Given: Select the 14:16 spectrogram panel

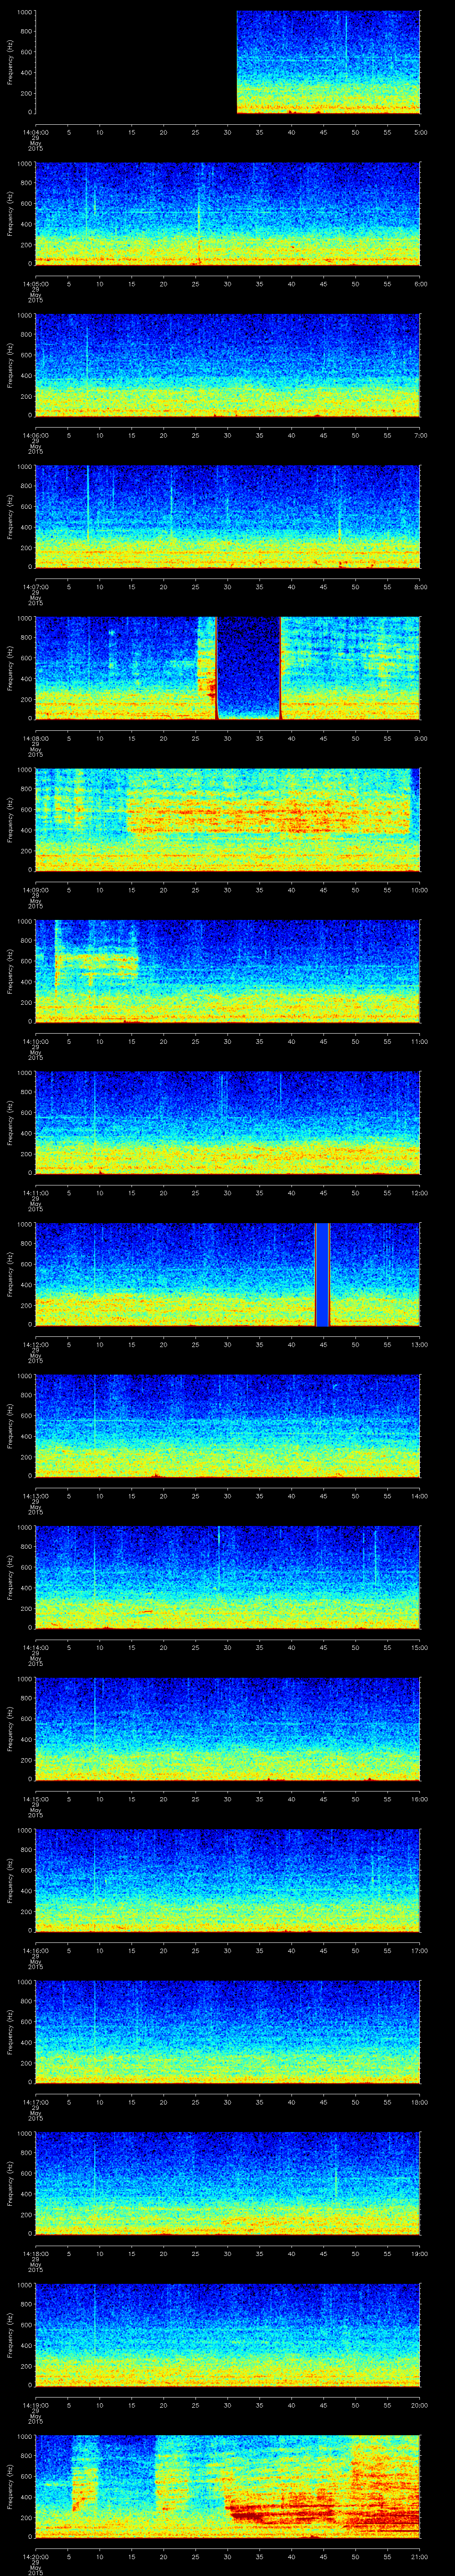Looking at the screenshot, I should tap(227, 1880).
